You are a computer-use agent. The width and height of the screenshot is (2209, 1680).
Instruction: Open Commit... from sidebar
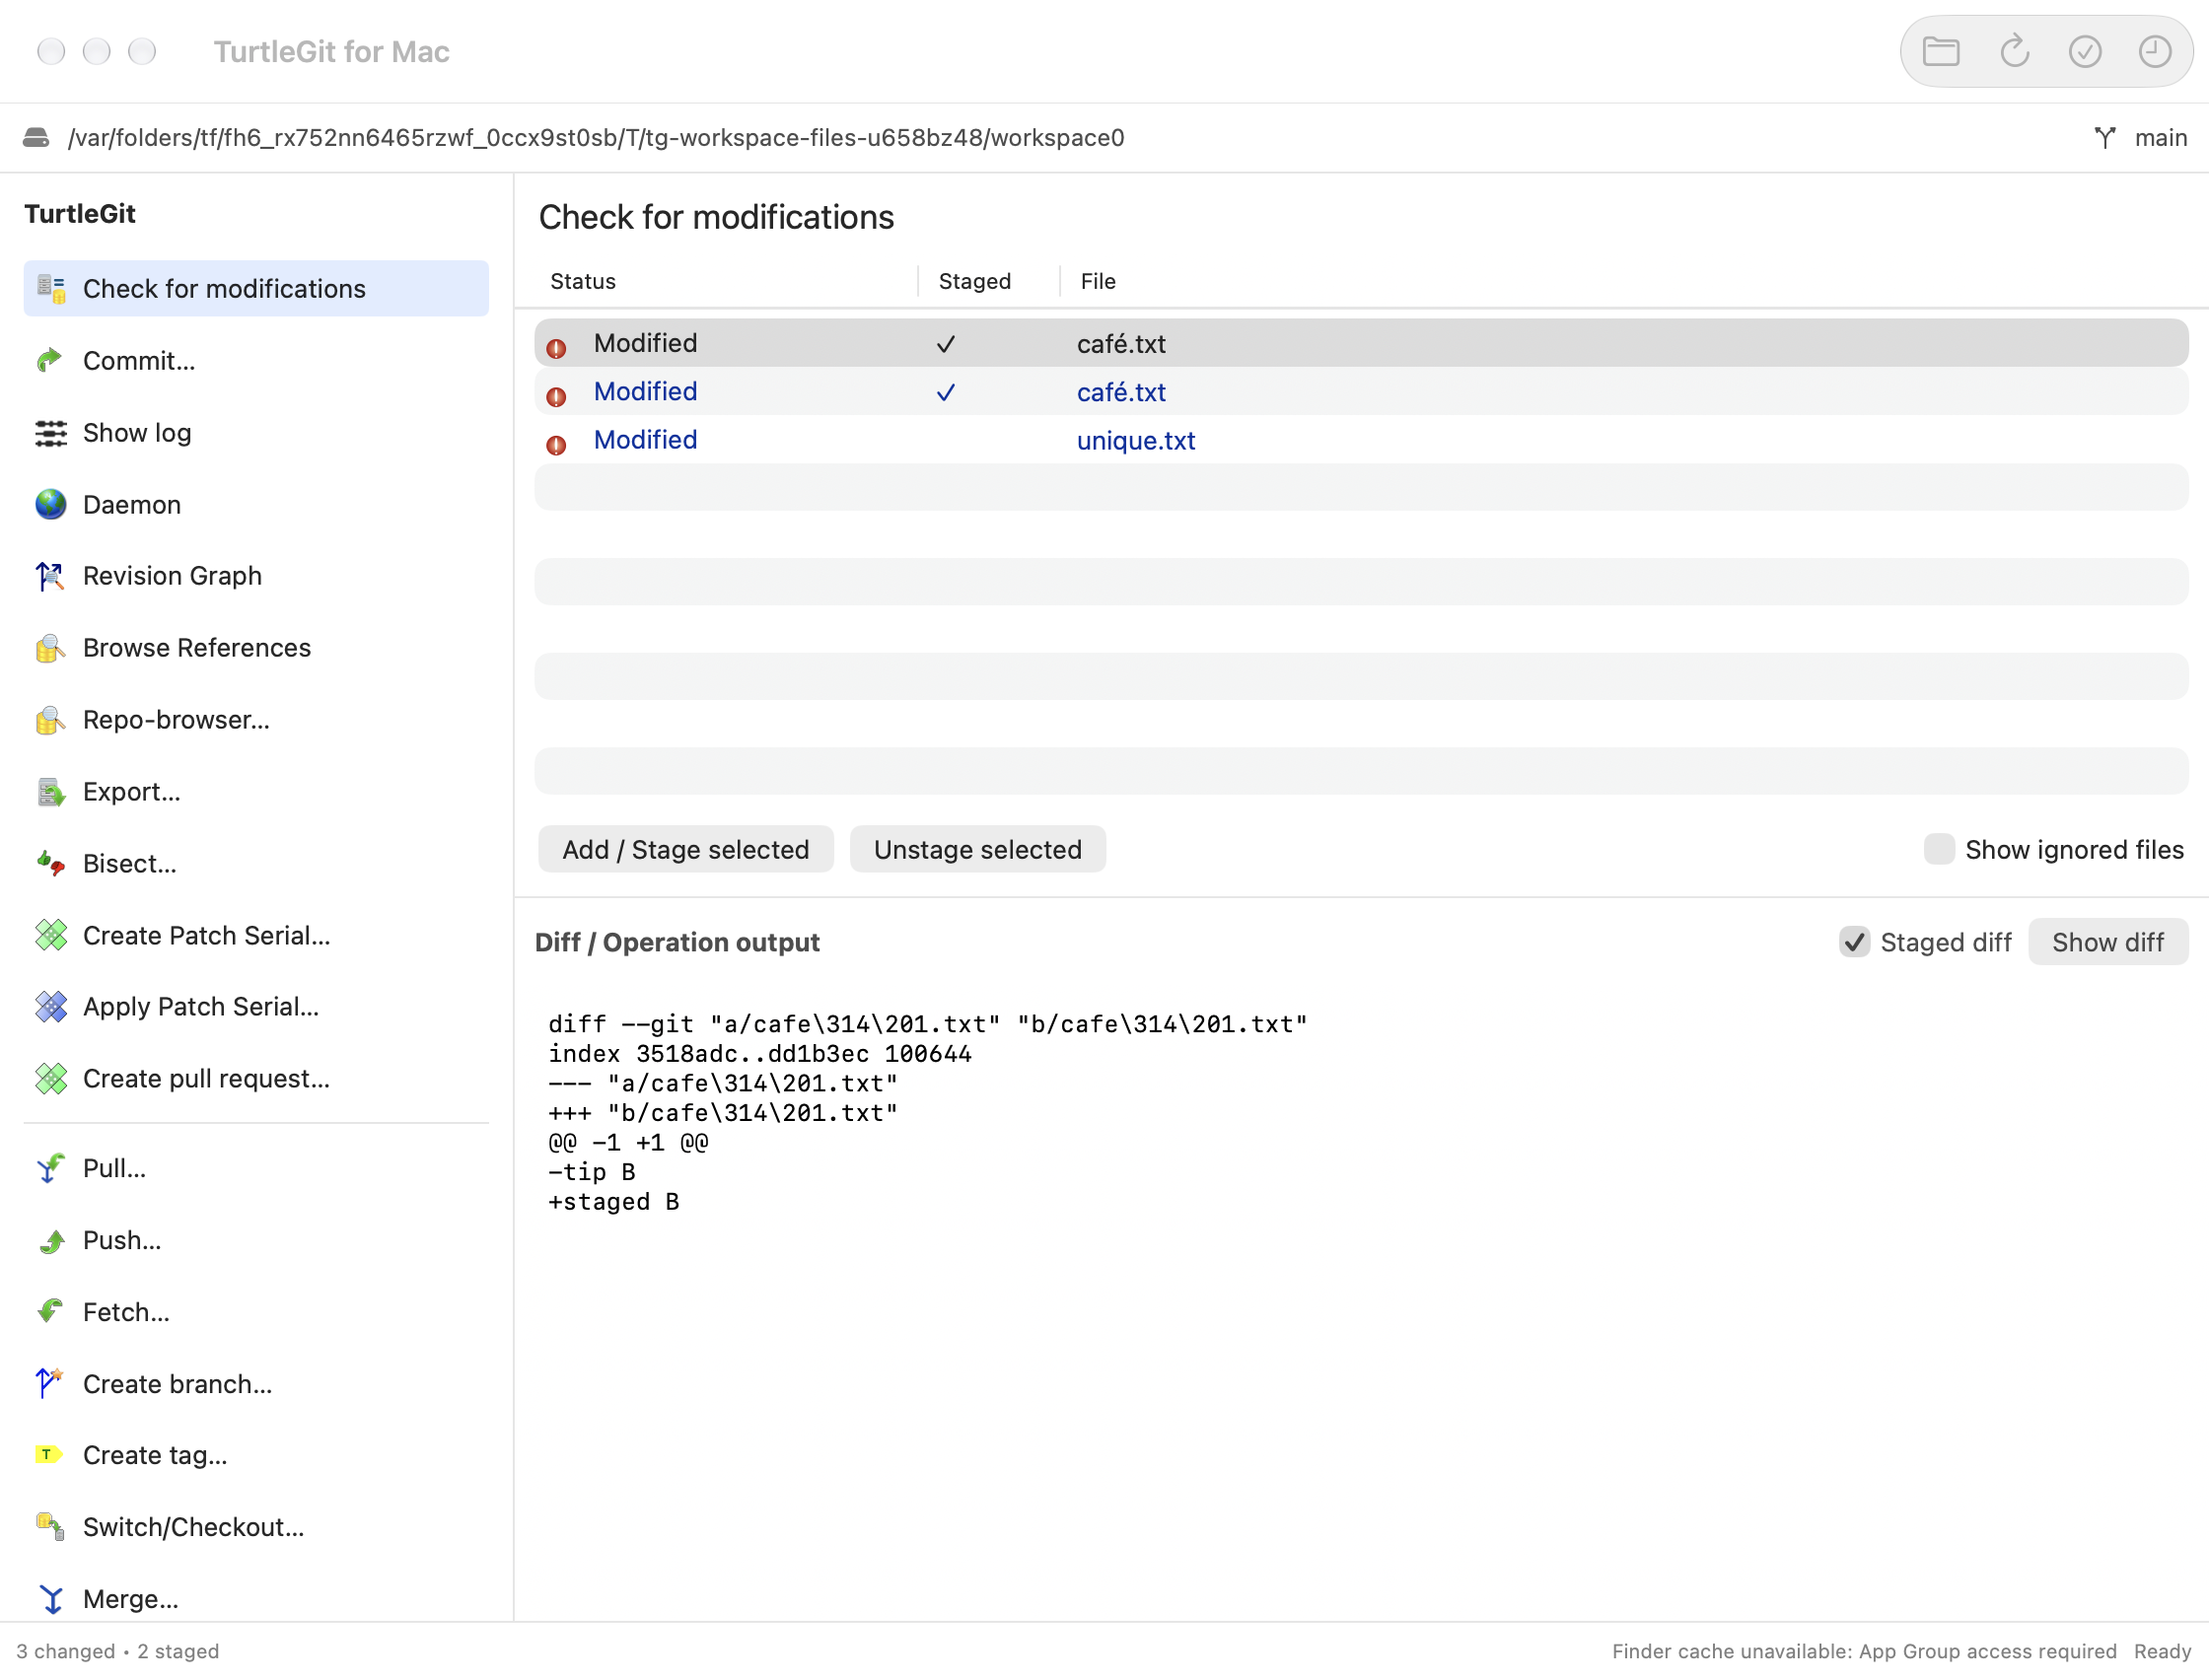[x=256, y=360]
